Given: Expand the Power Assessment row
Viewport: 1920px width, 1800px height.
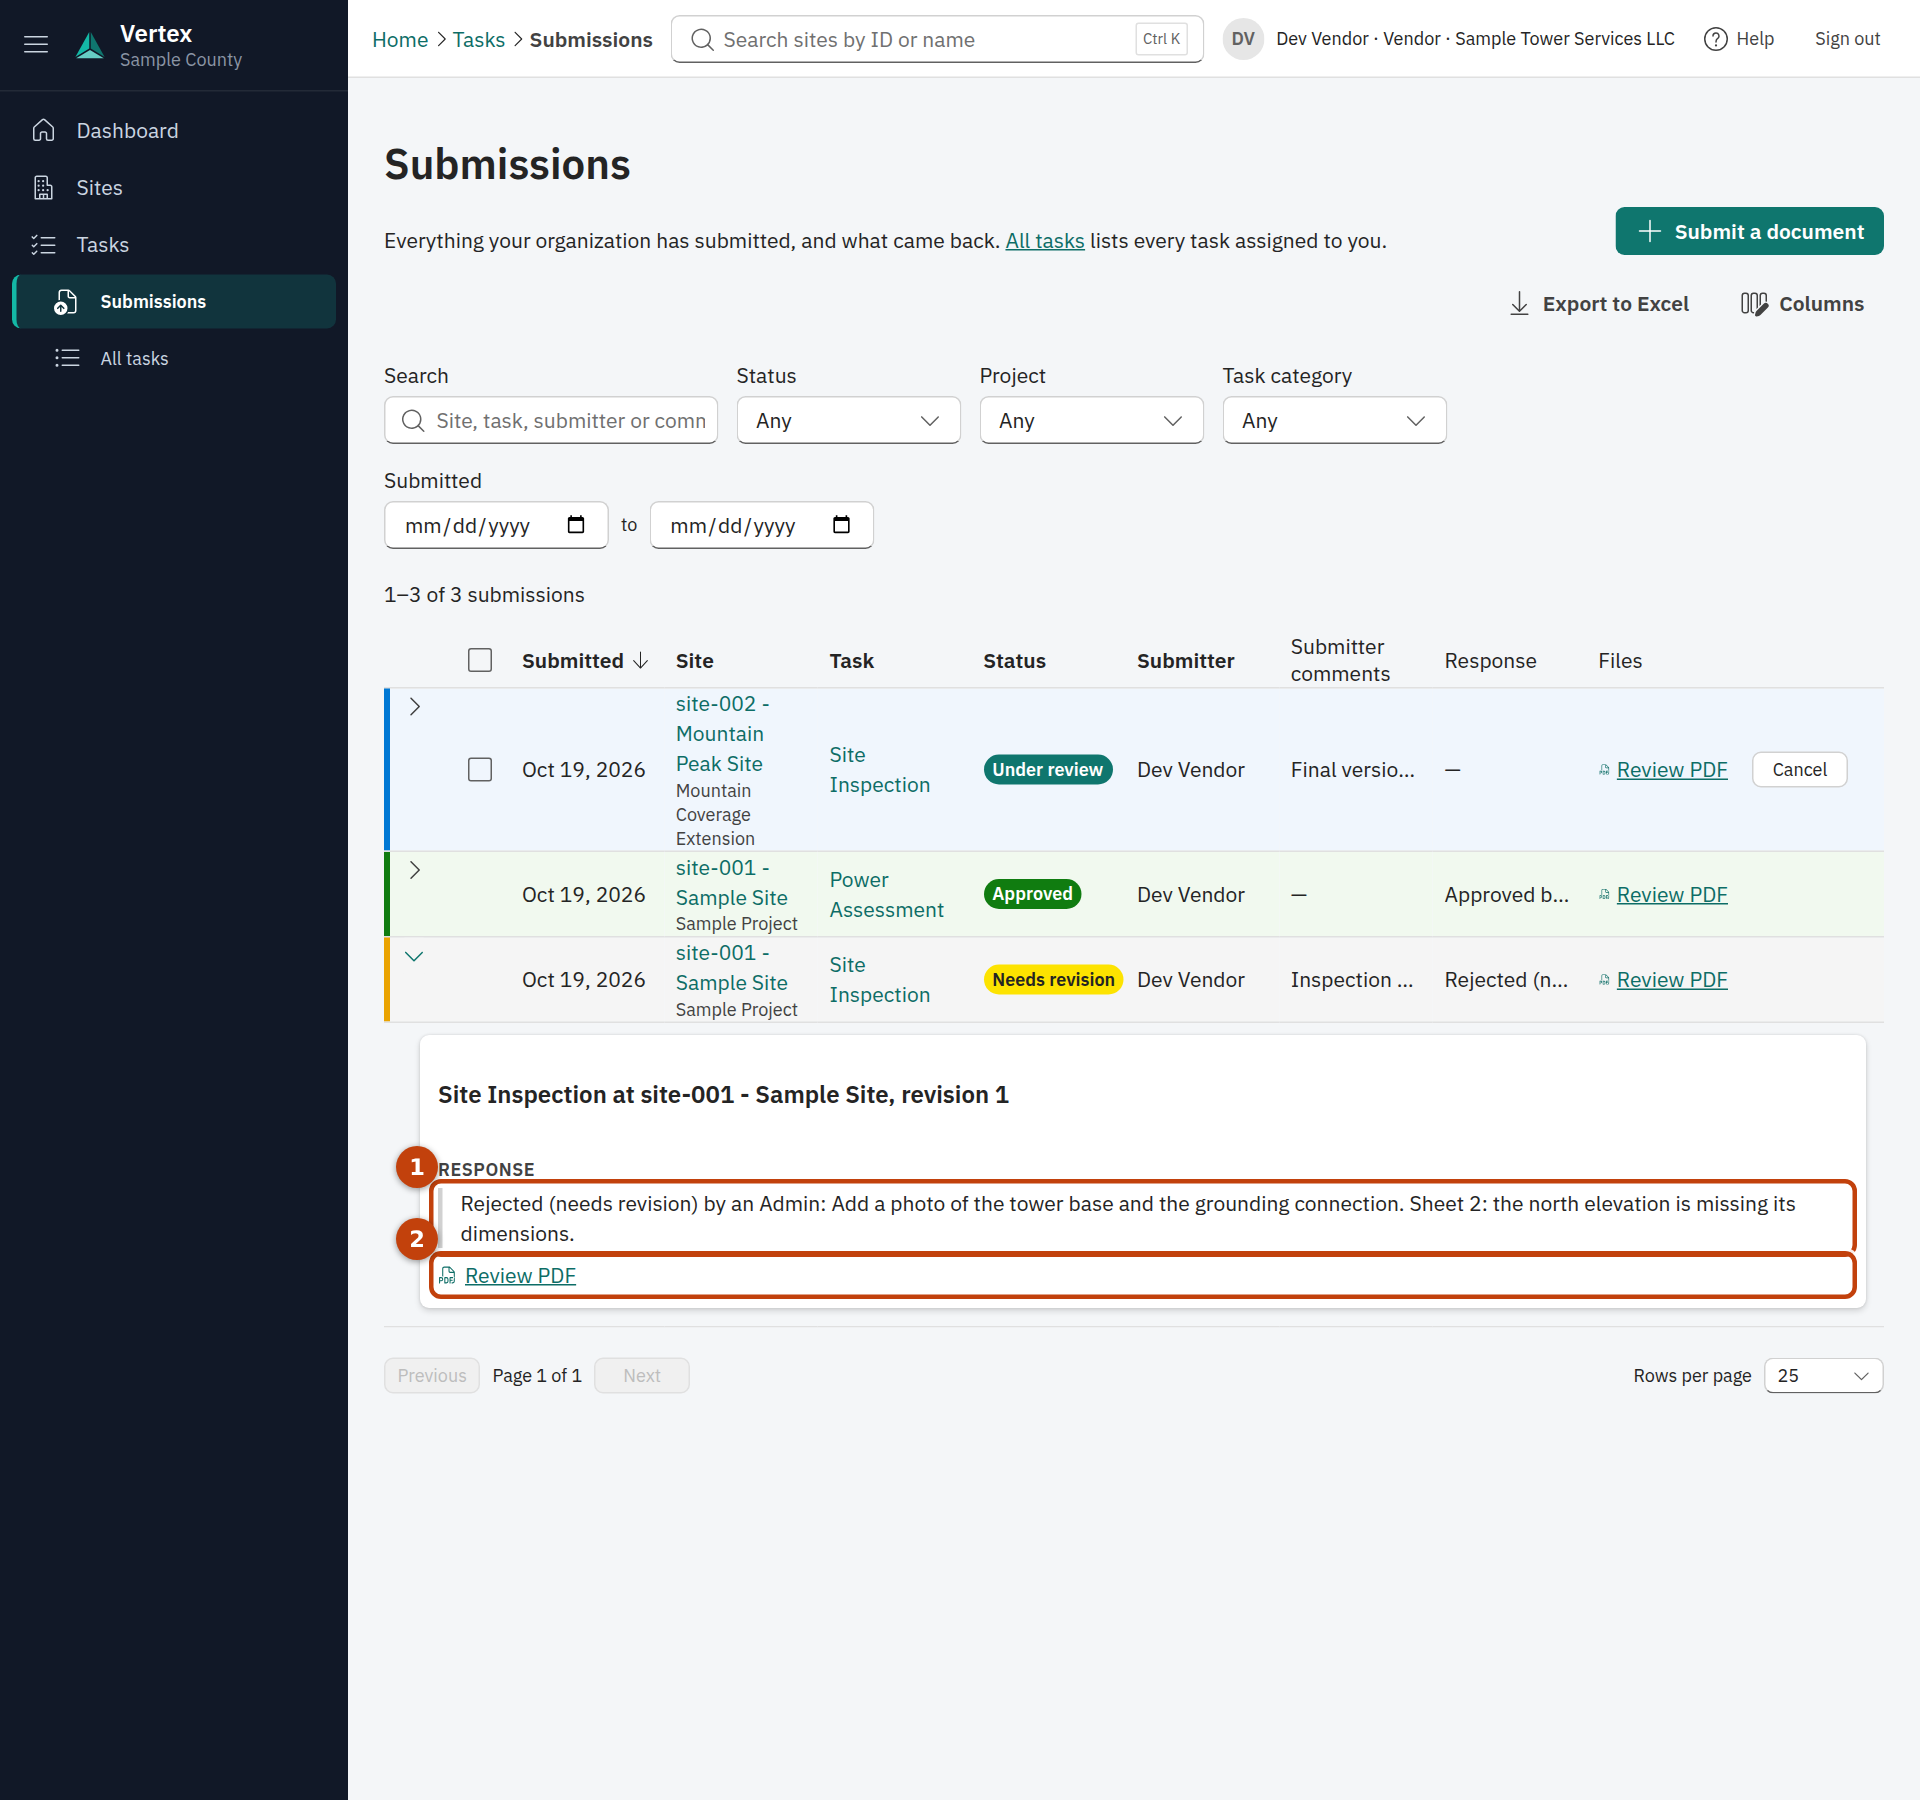Looking at the screenshot, I should [x=415, y=870].
